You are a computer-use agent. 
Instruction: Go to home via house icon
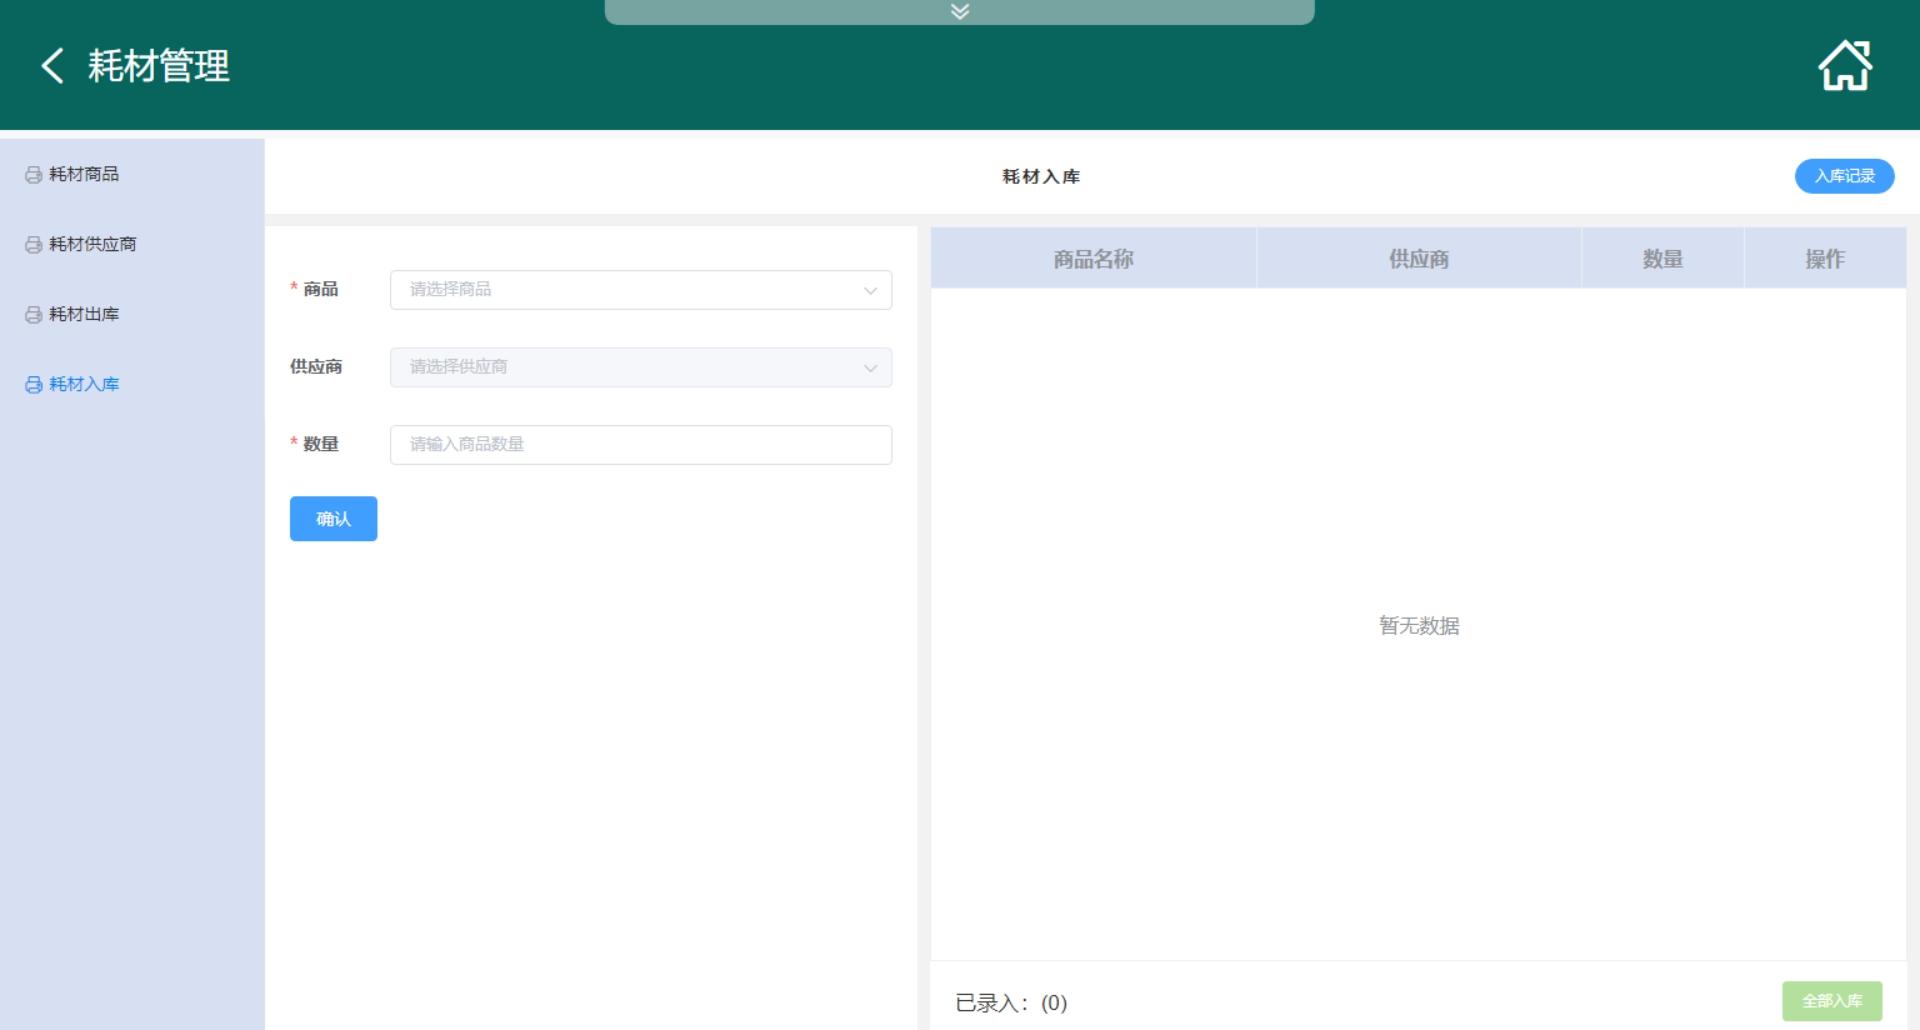[1844, 66]
